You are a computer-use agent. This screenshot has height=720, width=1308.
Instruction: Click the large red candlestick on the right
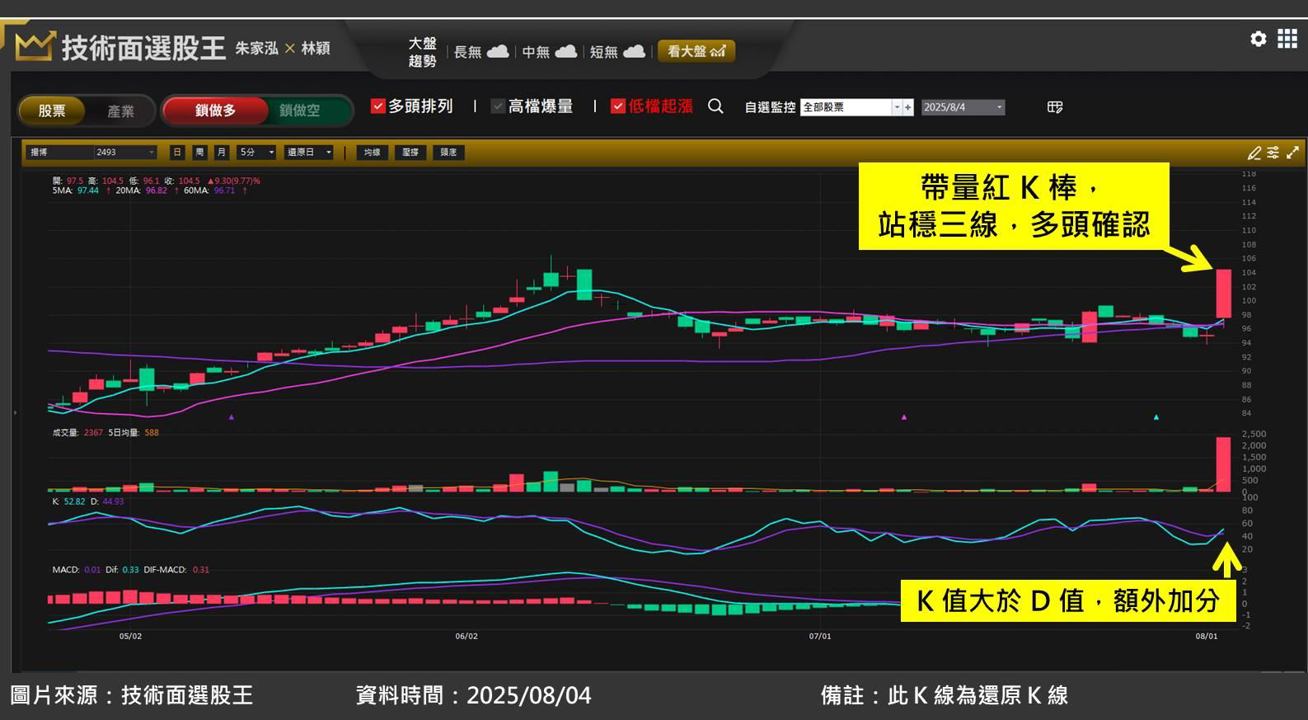click(1223, 293)
